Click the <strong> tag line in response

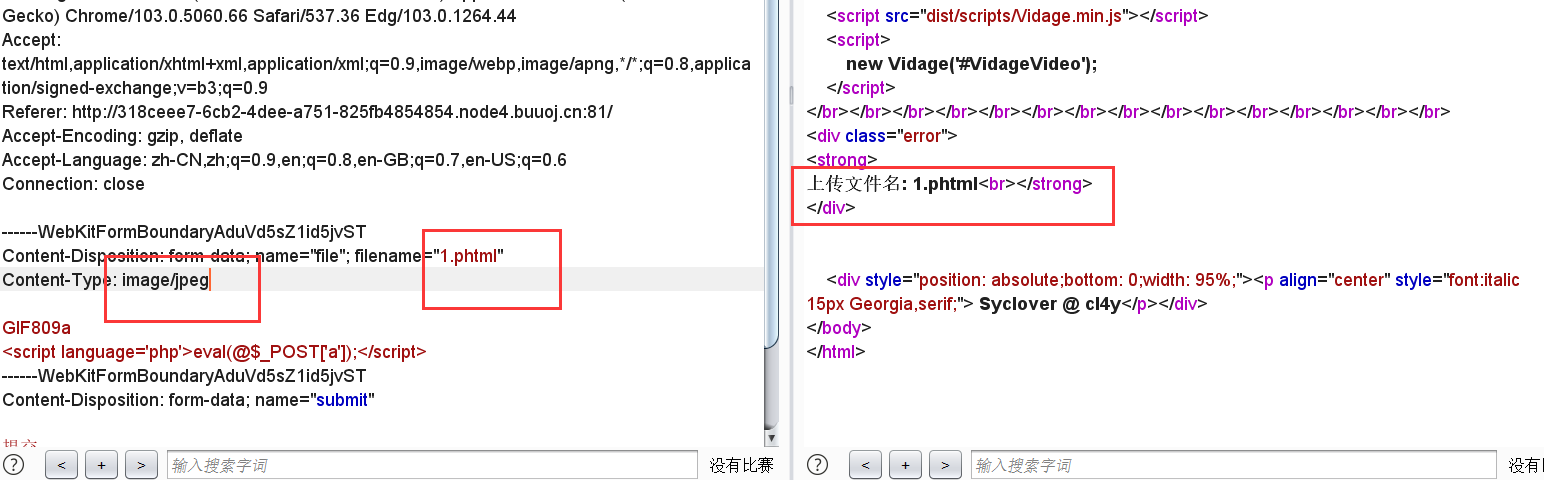(842, 160)
